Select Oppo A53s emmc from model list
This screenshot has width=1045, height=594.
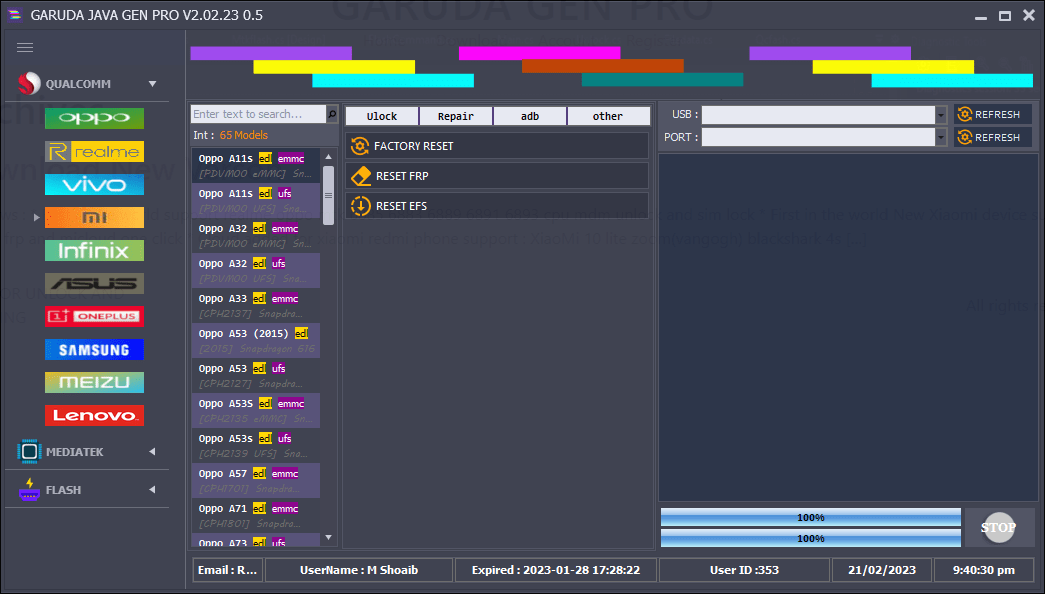point(255,410)
